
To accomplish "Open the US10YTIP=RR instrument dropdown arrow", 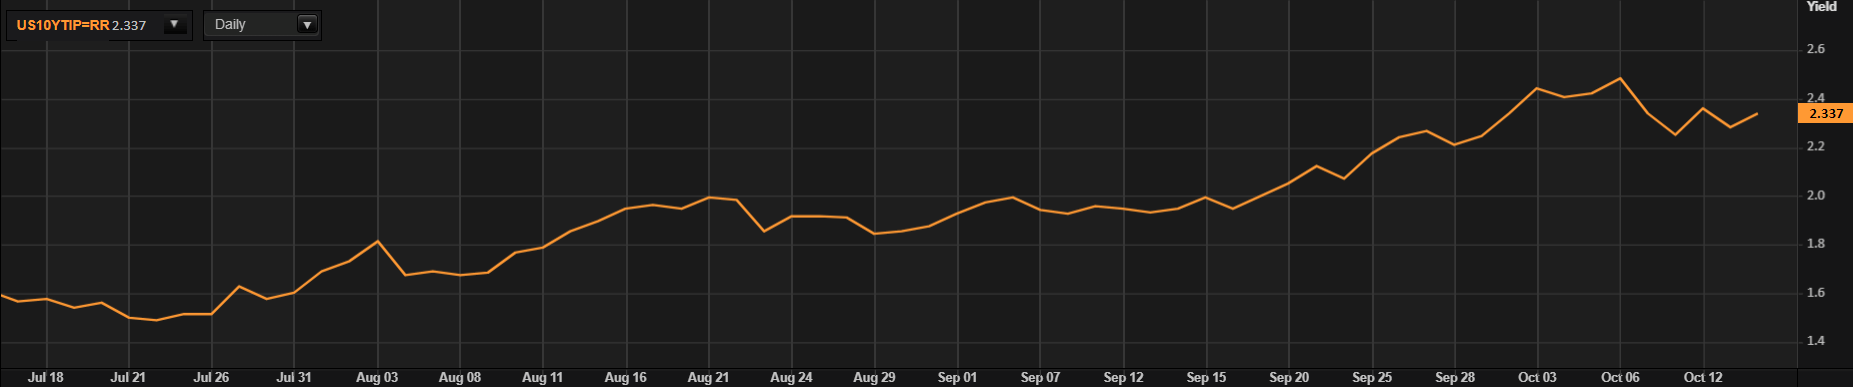I will coord(175,25).
